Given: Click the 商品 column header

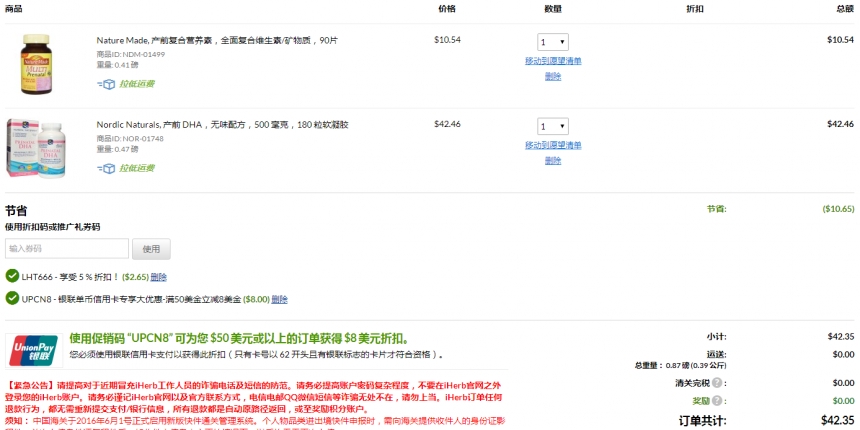Looking at the screenshot, I should [14, 9].
